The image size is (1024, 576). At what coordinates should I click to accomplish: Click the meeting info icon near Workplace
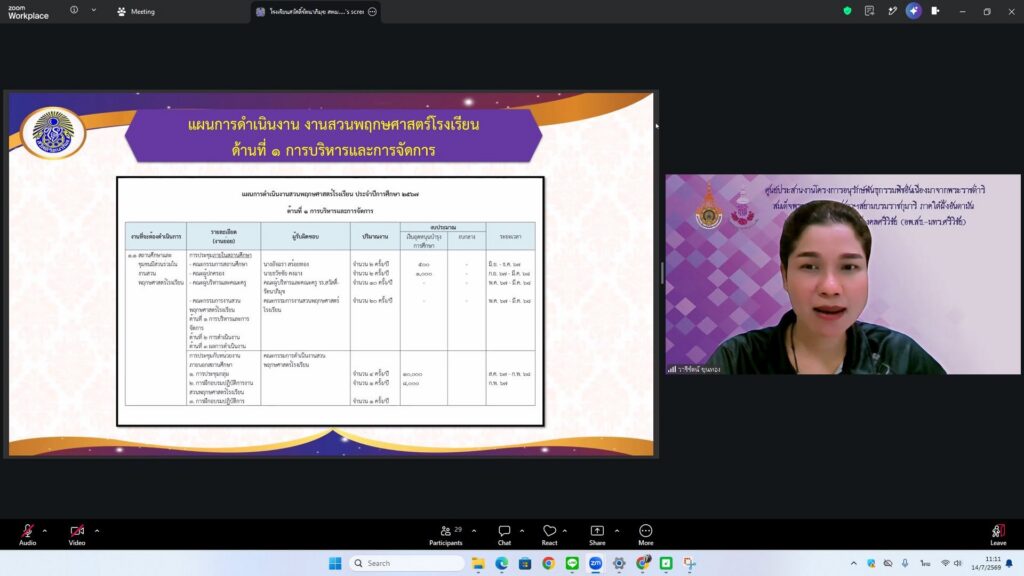(x=74, y=10)
